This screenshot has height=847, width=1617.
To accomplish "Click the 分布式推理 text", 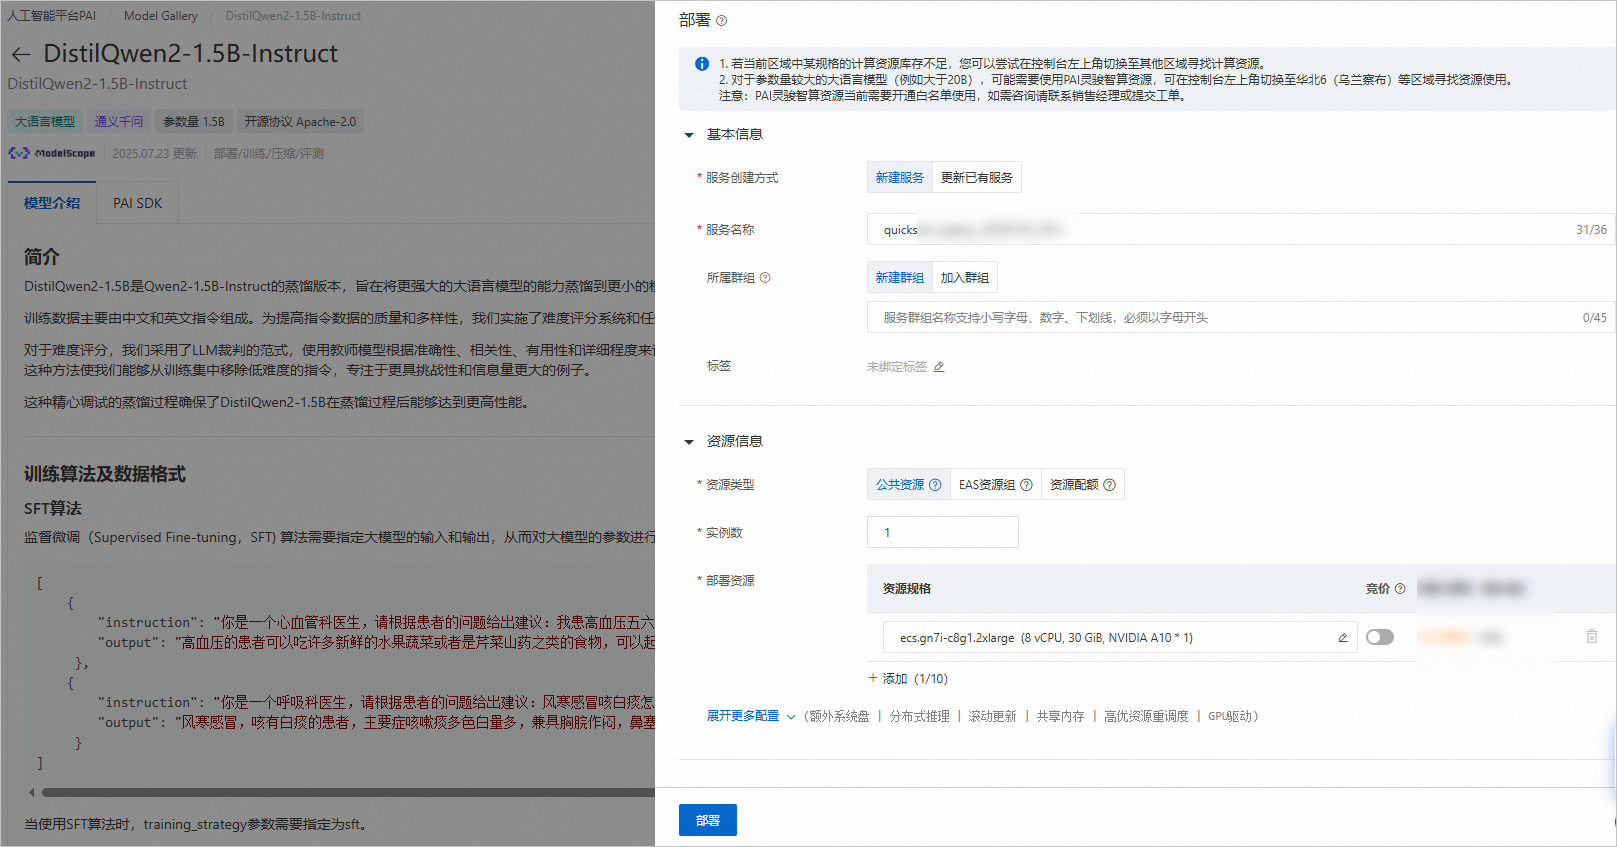I will click(920, 716).
